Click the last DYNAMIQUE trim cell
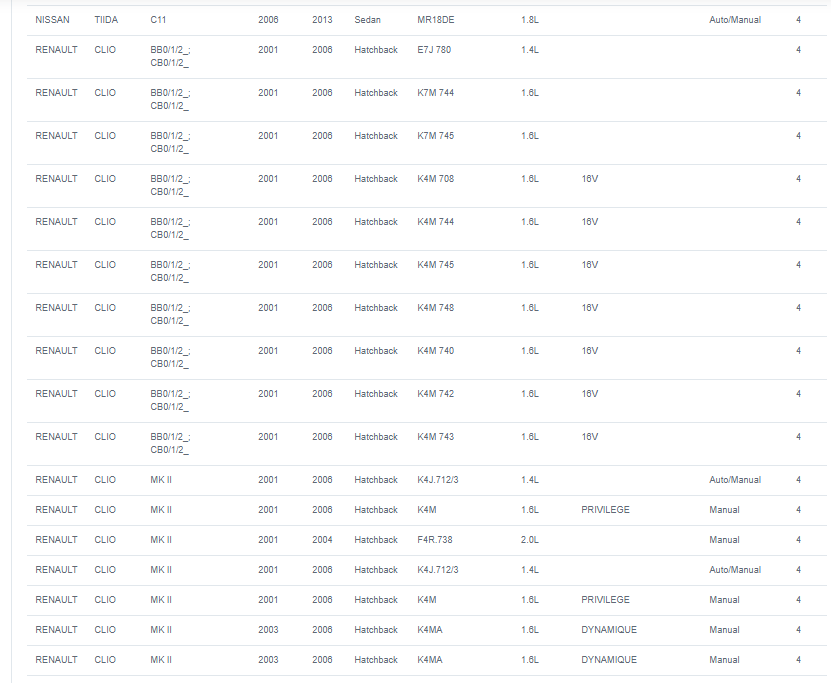831x683 pixels. click(x=608, y=660)
